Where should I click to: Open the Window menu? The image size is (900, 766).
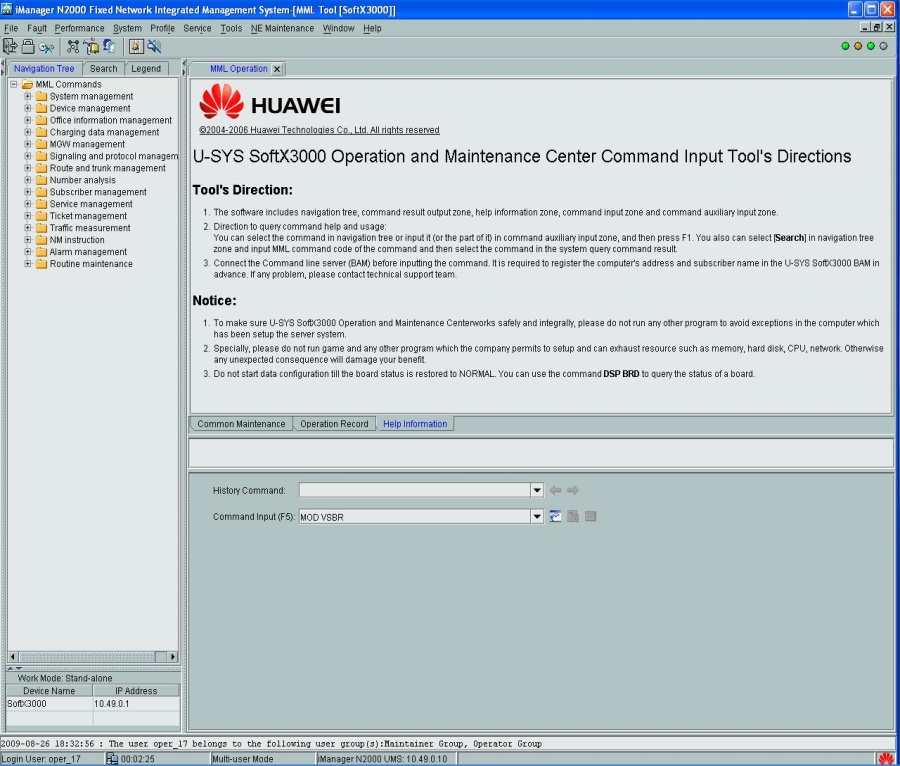pos(338,28)
